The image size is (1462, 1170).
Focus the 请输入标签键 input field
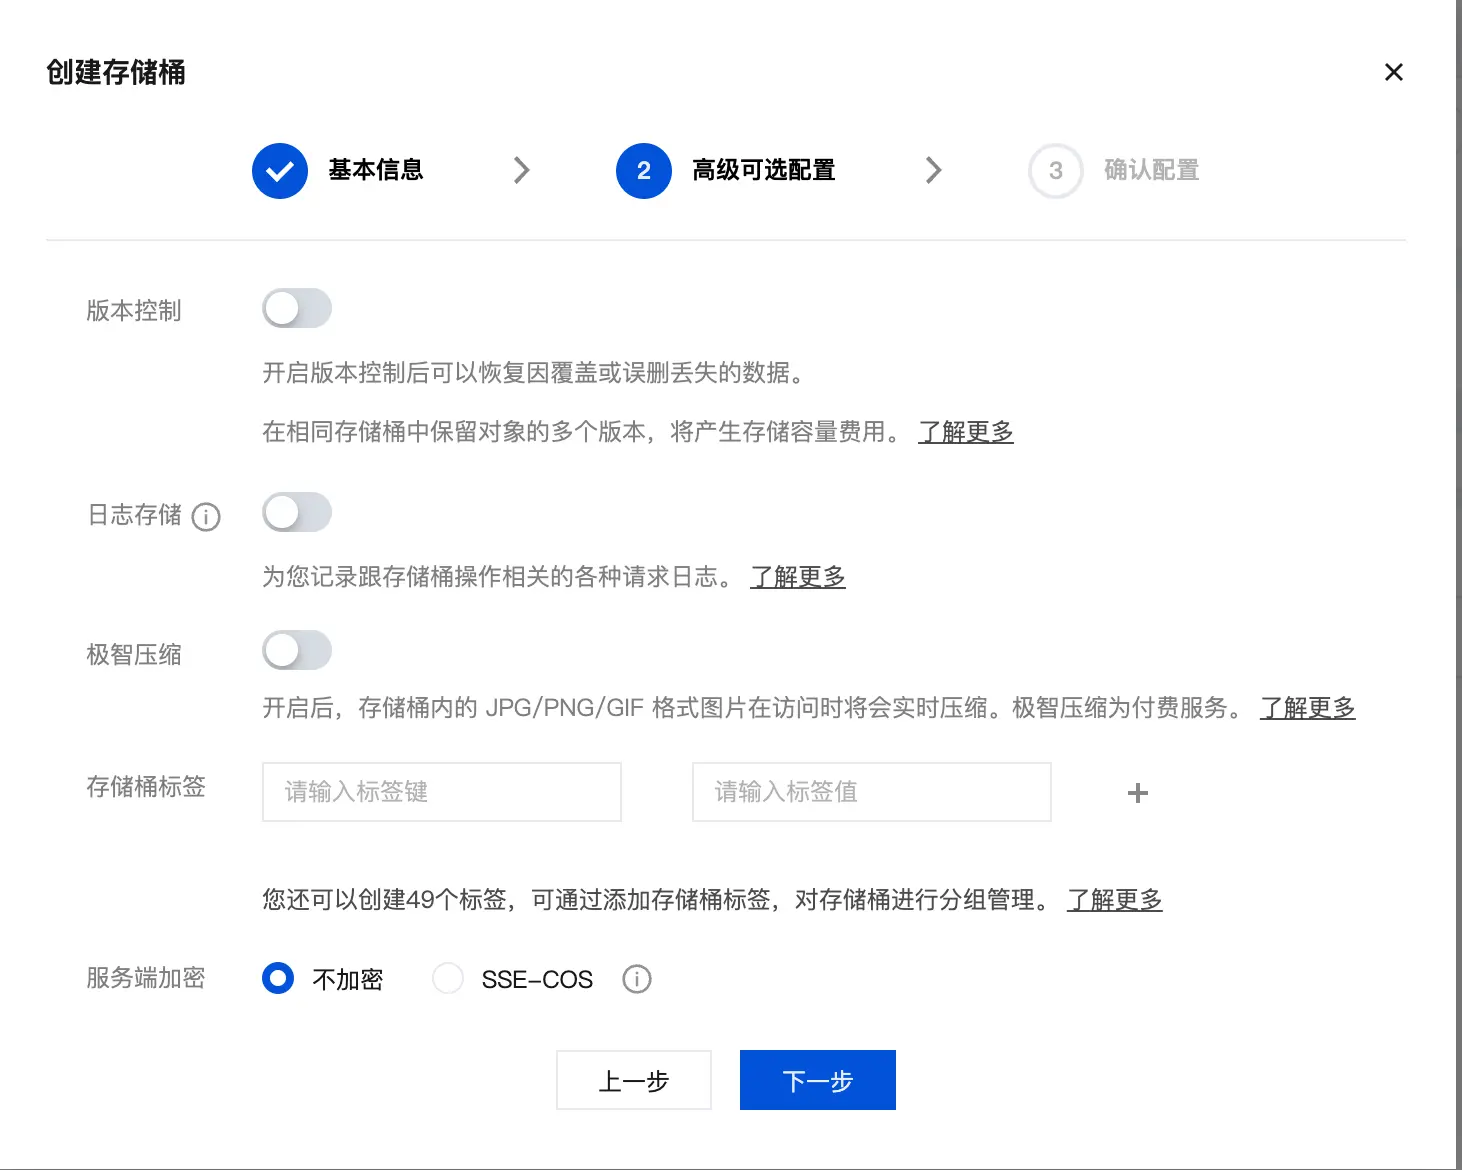click(x=441, y=792)
